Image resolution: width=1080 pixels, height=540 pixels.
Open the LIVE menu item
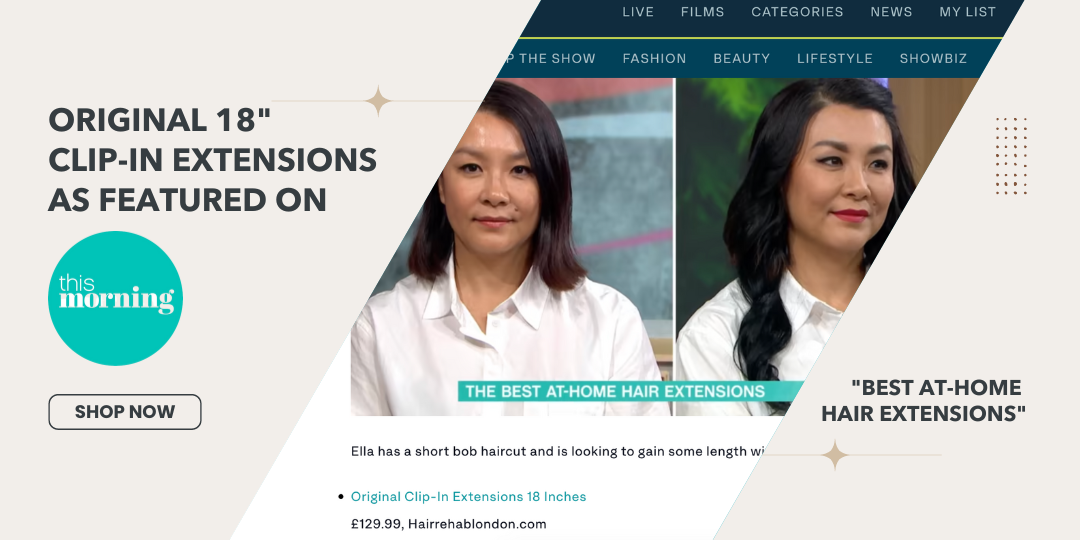[638, 12]
